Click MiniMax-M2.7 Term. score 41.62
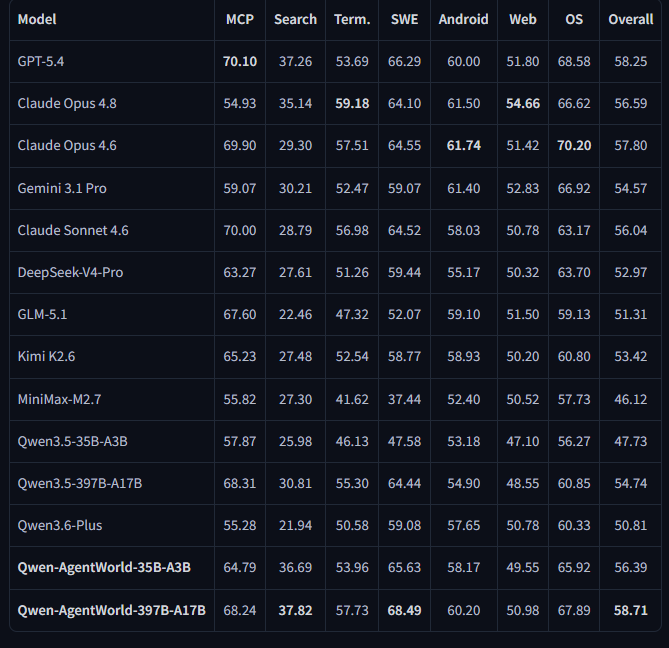Viewport: 669px width, 648px height. [x=352, y=399]
